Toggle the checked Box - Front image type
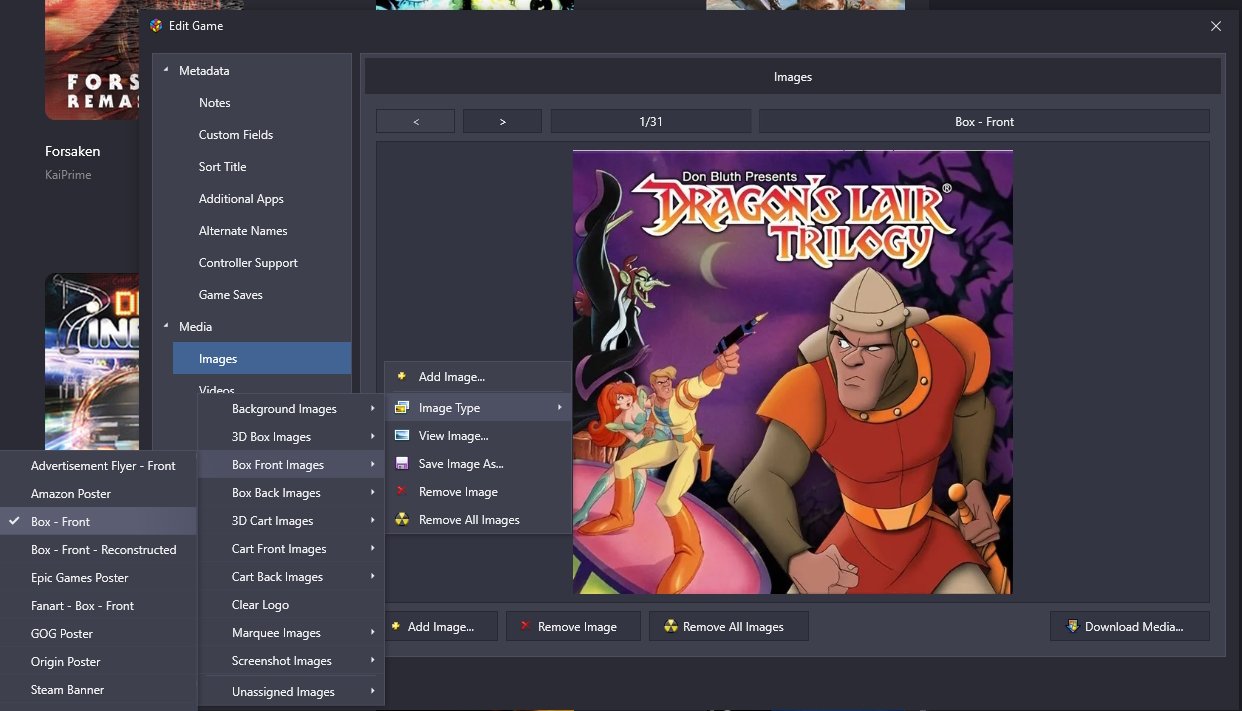 click(98, 522)
